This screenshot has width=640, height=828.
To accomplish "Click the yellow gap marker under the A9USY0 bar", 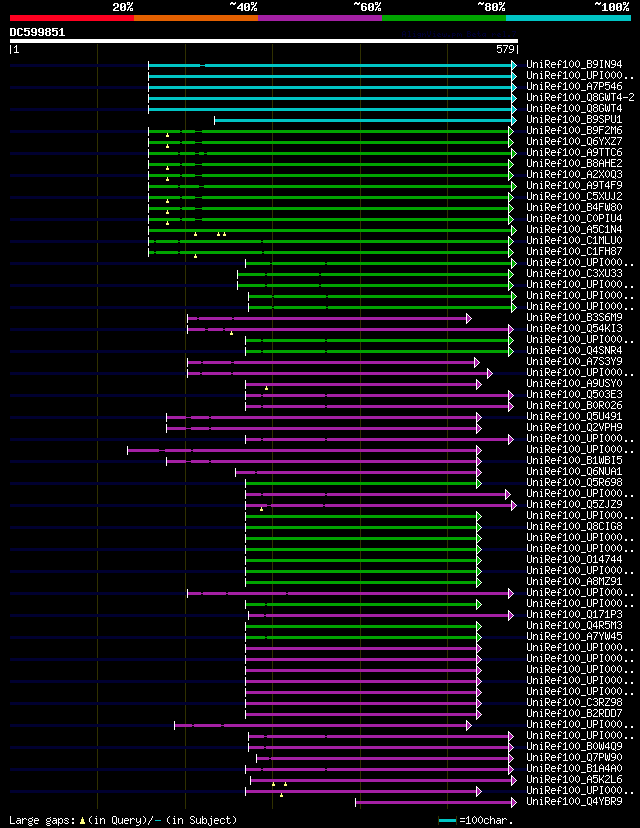I will coord(266,388).
